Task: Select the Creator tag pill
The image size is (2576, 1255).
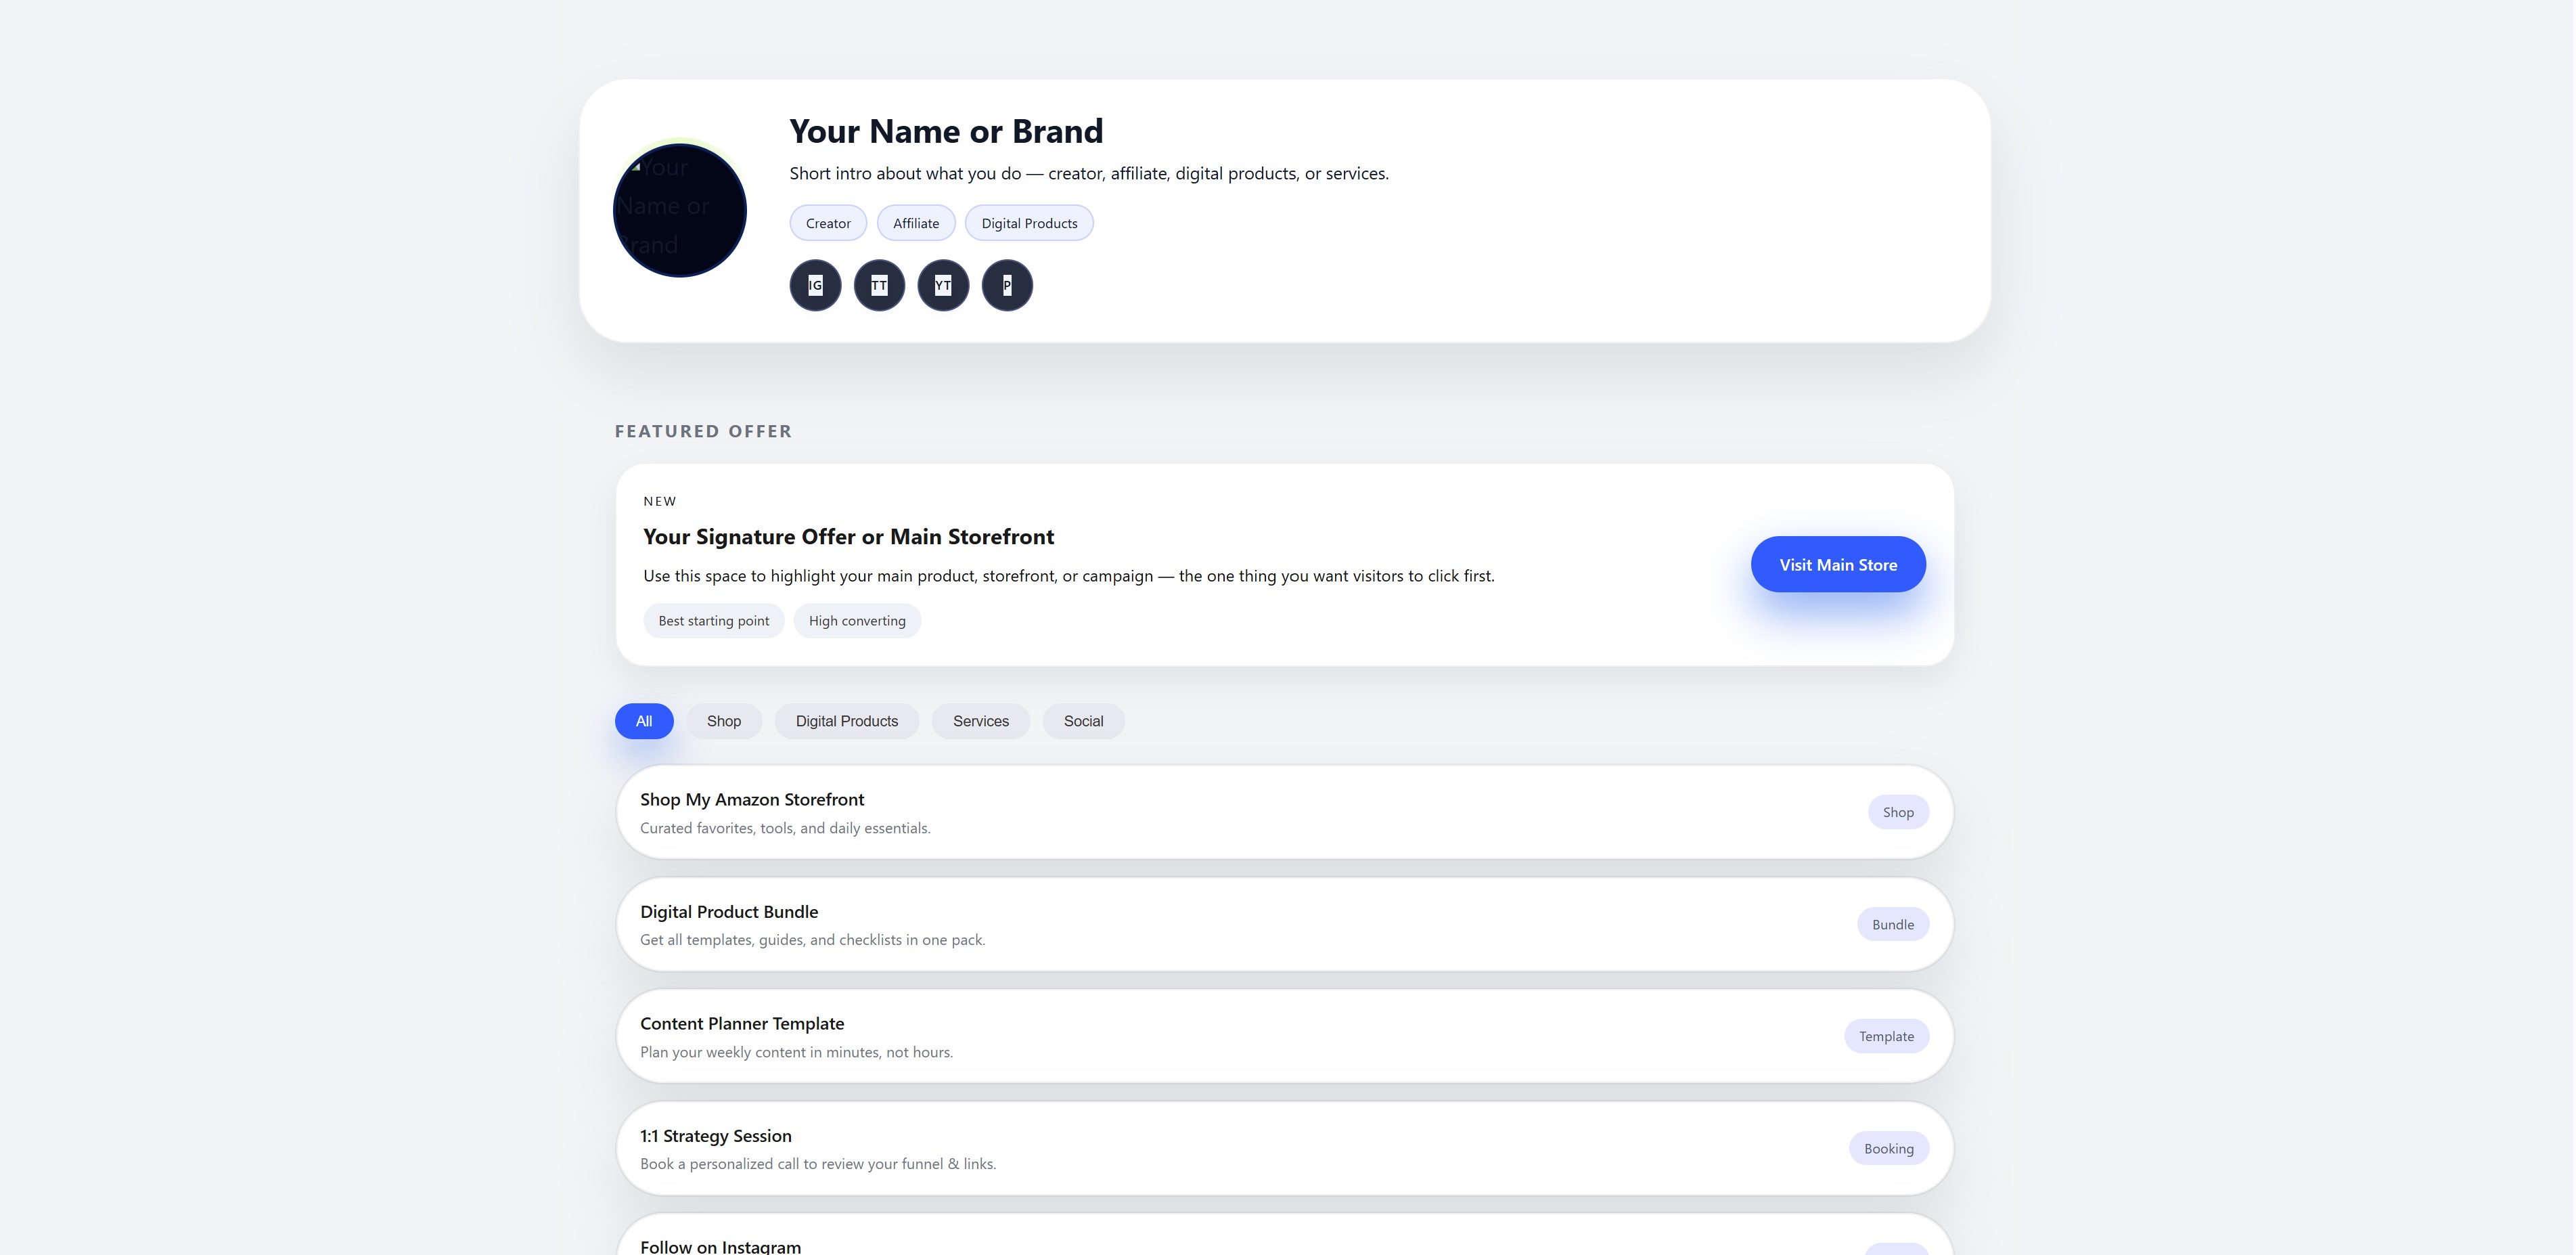Action: pyautogui.click(x=827, y=222)
